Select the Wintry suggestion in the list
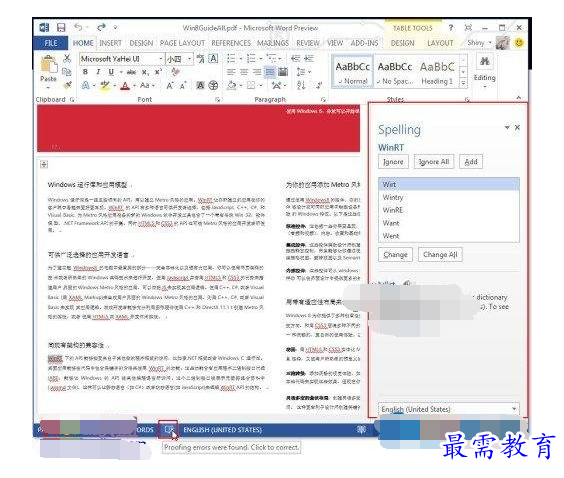Image resolution: width=564 pixels, height=478 pixels. (x=449, y=197)
